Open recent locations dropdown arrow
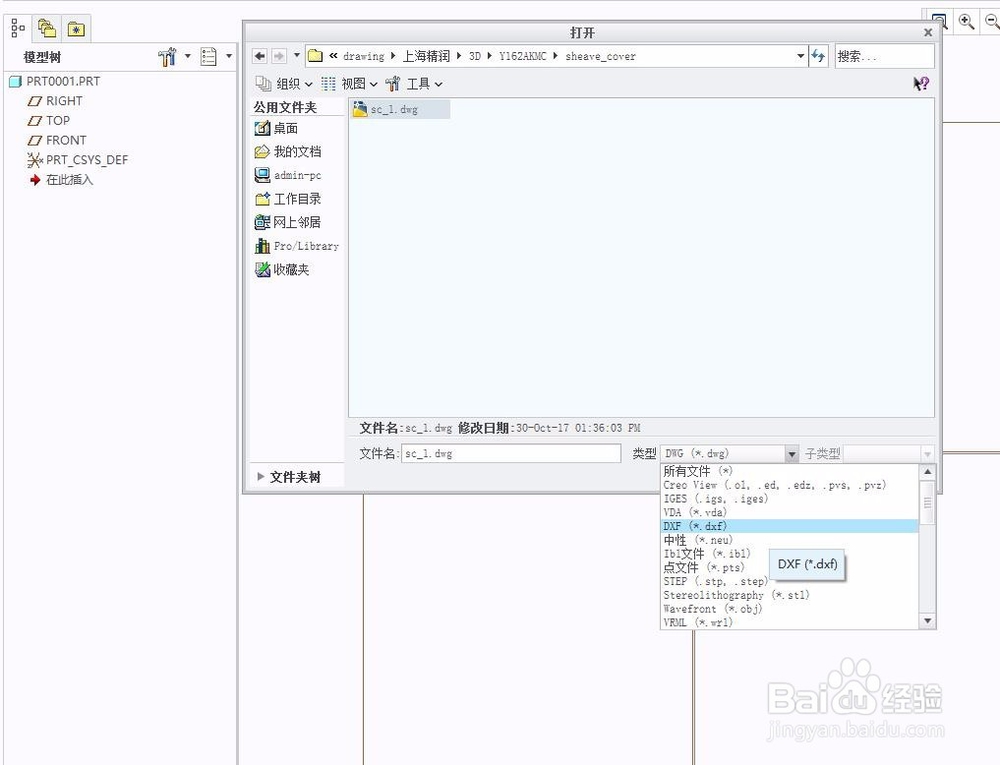The width and height of the screenshot is (1000, 765). tap(297, 55)
